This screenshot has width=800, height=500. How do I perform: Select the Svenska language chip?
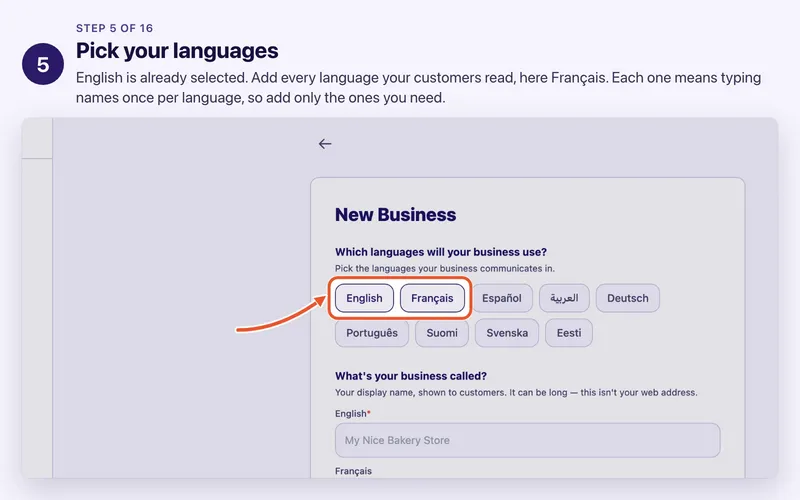pyautogui.click(x=507, y=333)
